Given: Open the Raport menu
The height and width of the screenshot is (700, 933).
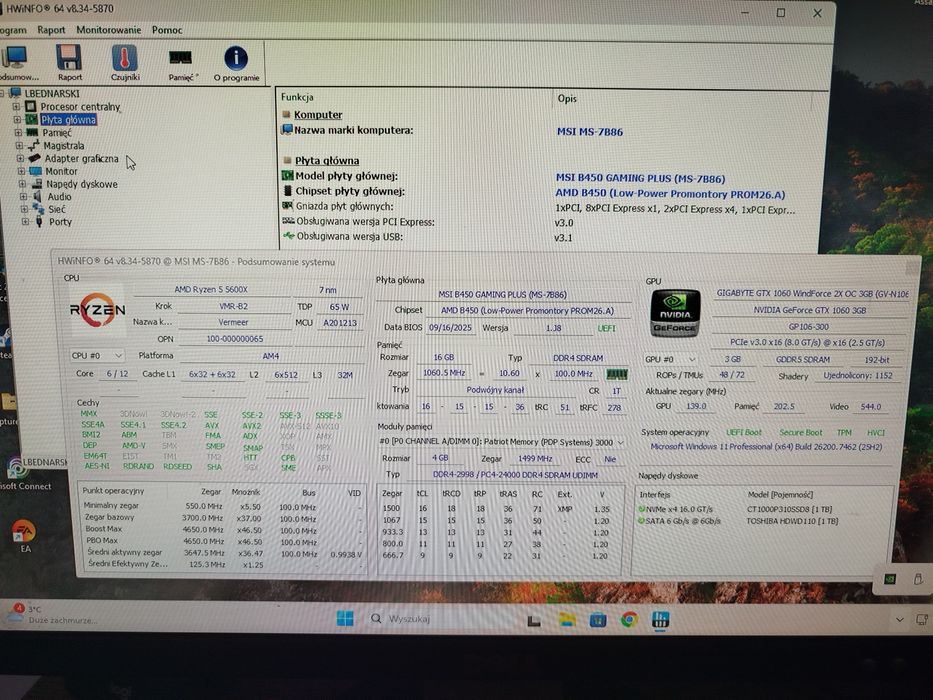Looking at the screenshot, I should pyautogui.click(x=51, y=30).
